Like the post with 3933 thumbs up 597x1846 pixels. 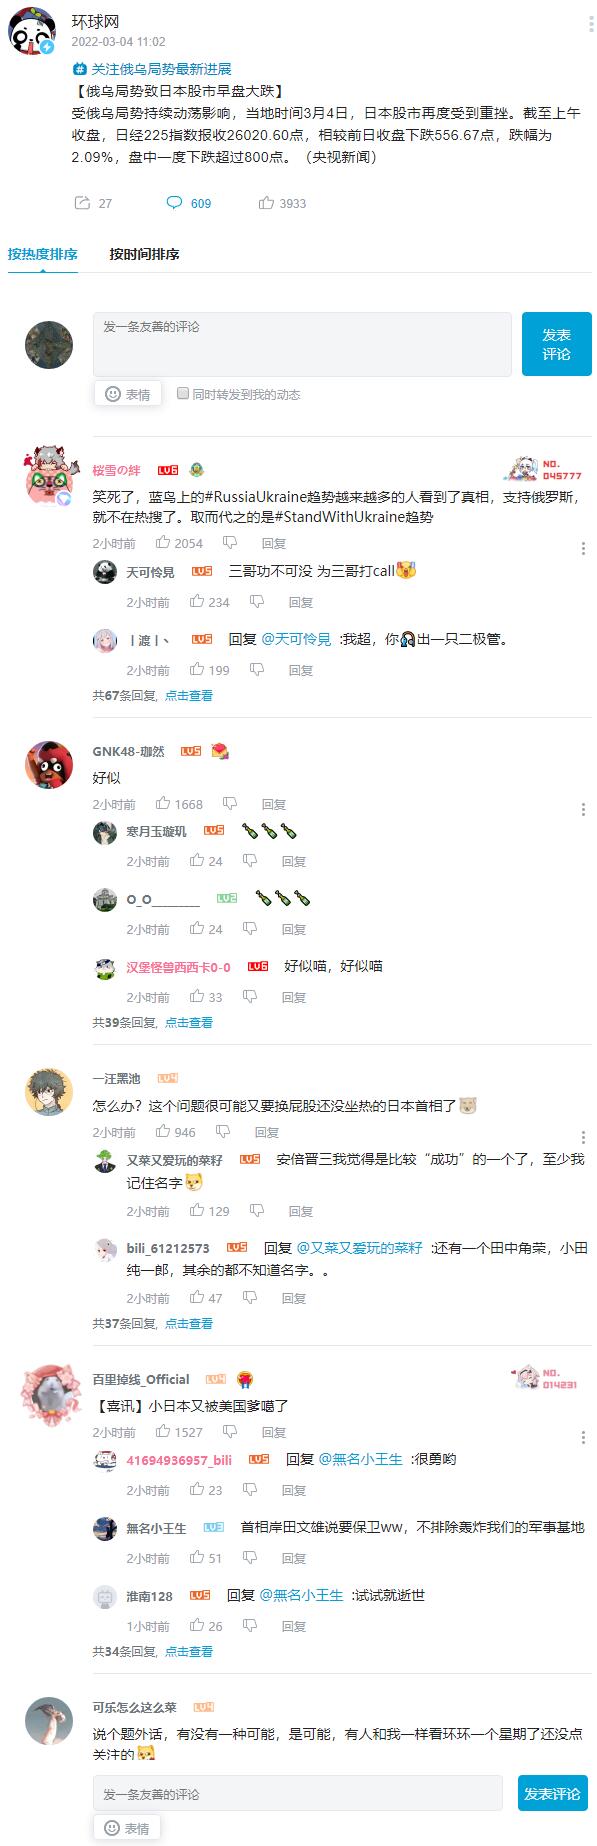point(266,203)
